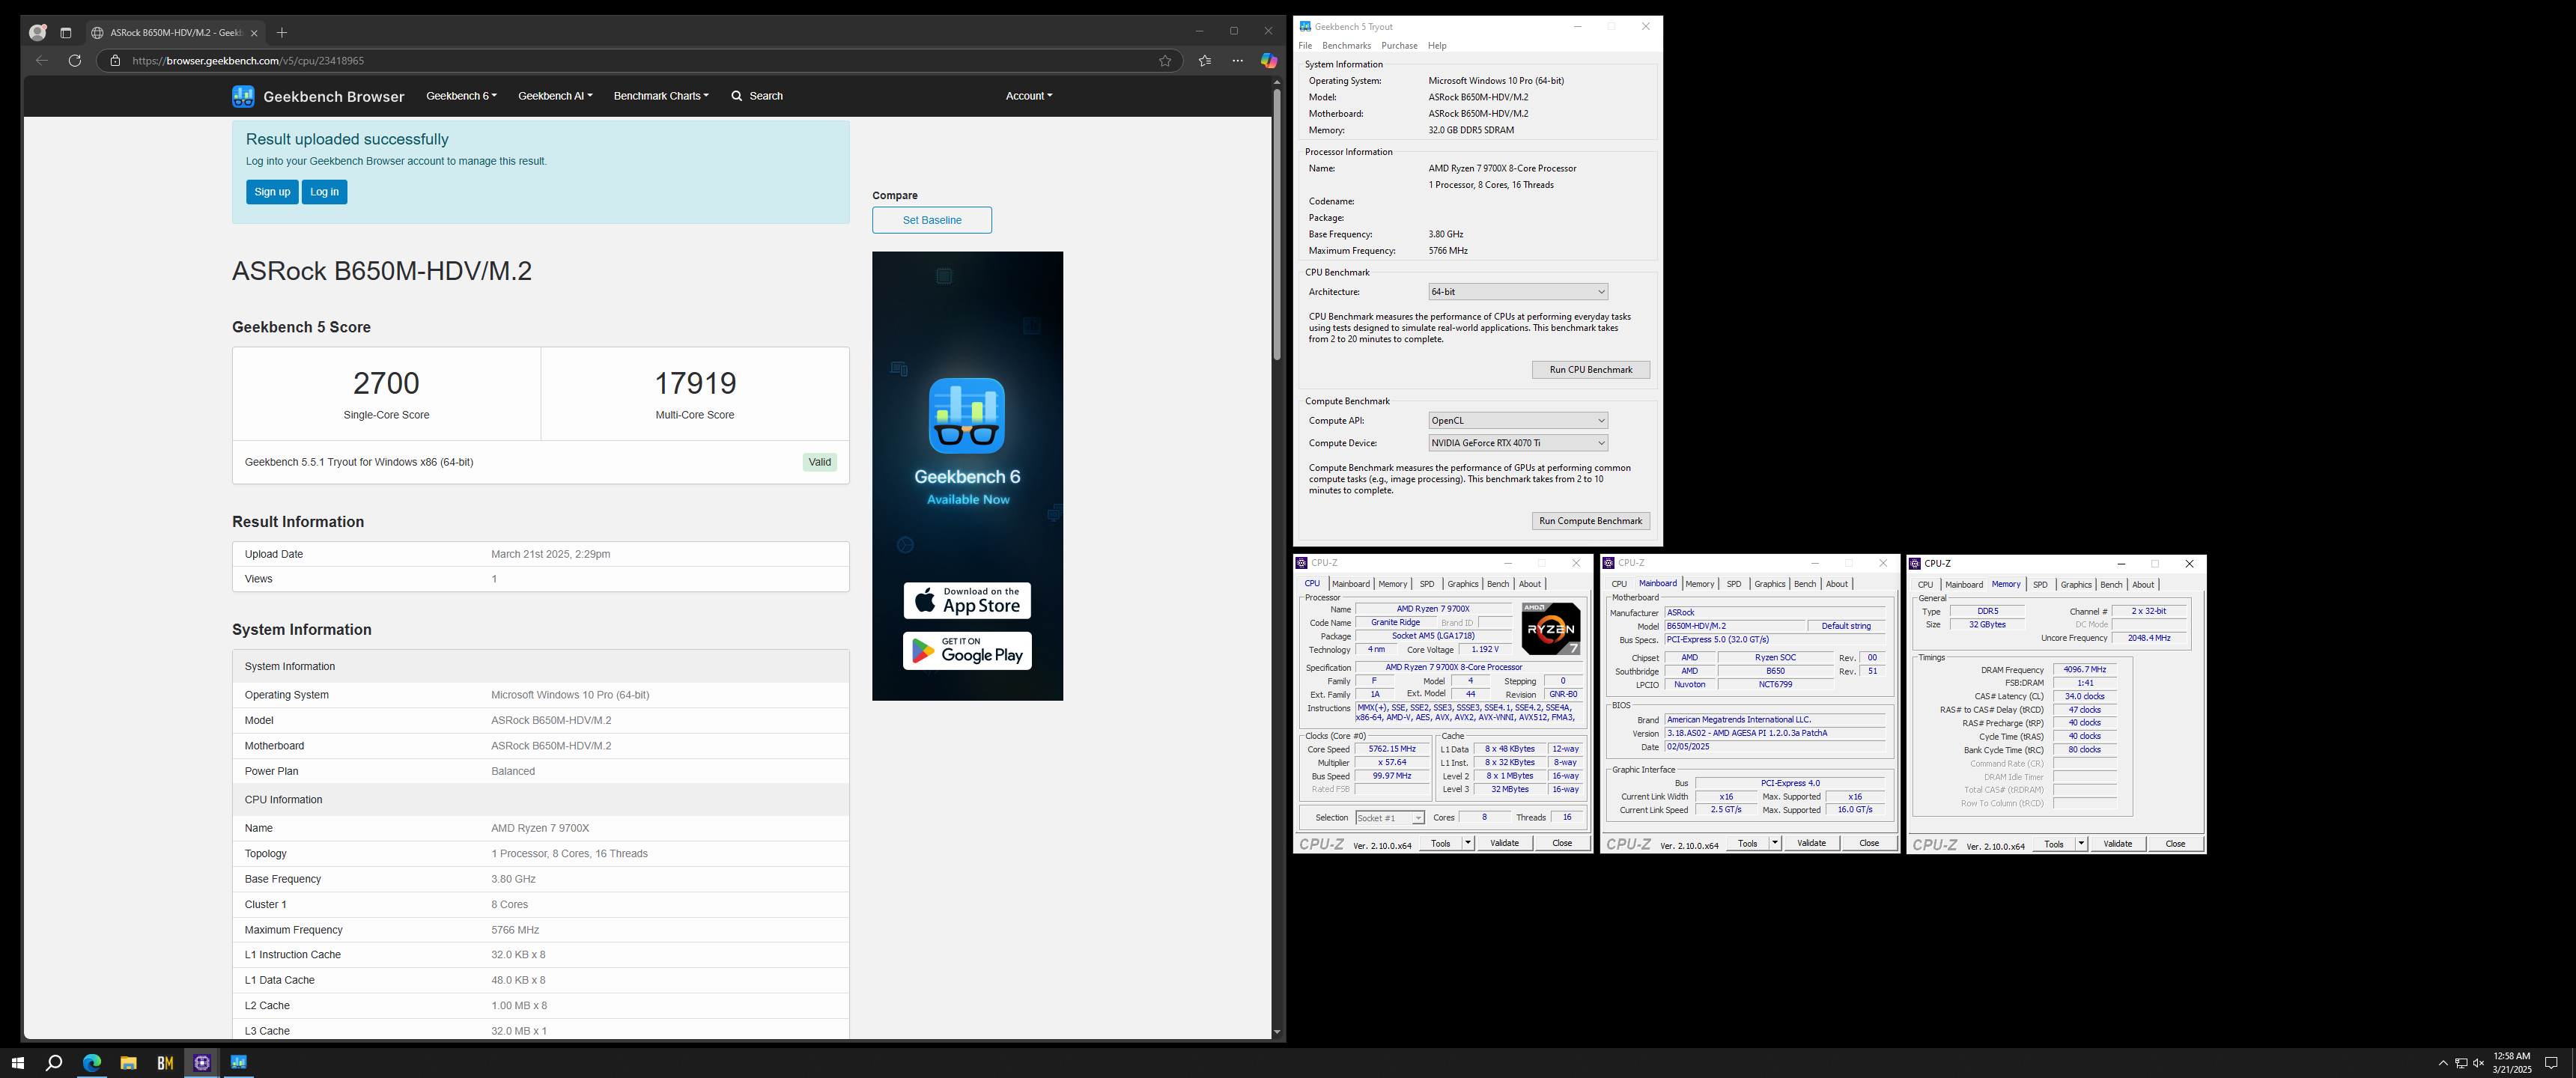This screenshot has height=1078, width=2576.
Task: Click the browser back arrow
Action: pos(41,61)
